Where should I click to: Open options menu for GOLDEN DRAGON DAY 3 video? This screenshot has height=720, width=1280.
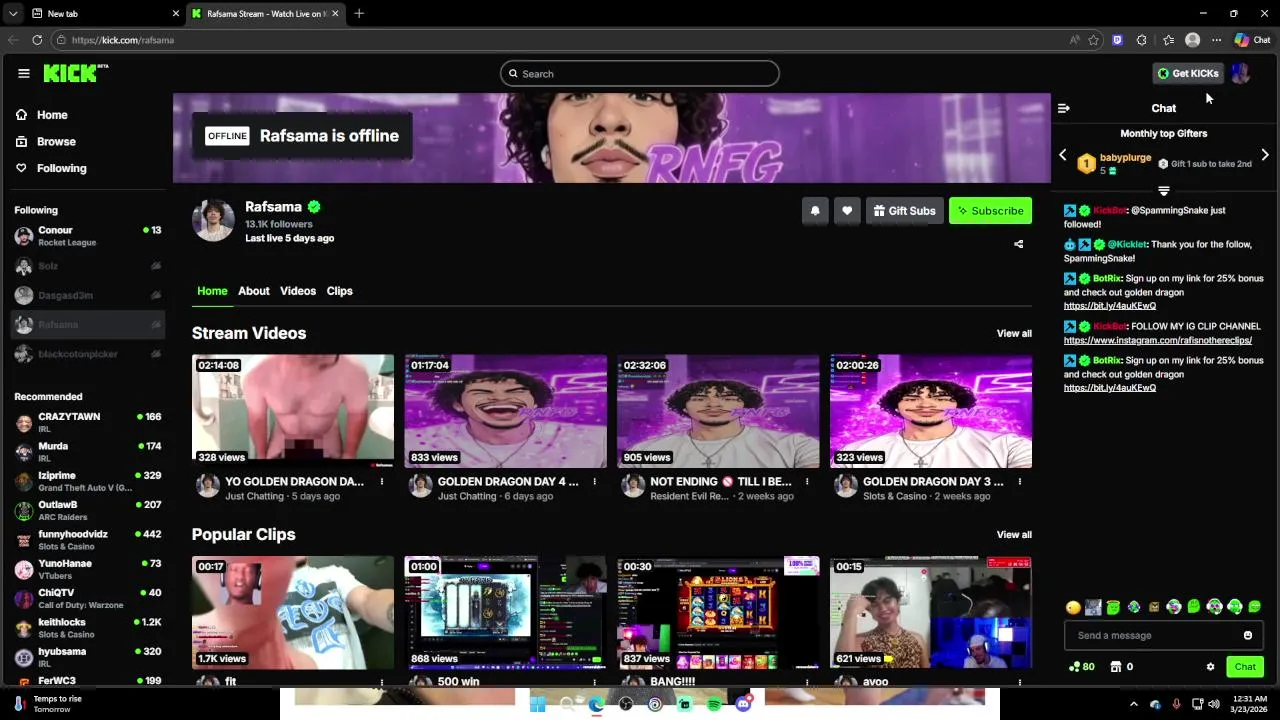click(1020, 482)
